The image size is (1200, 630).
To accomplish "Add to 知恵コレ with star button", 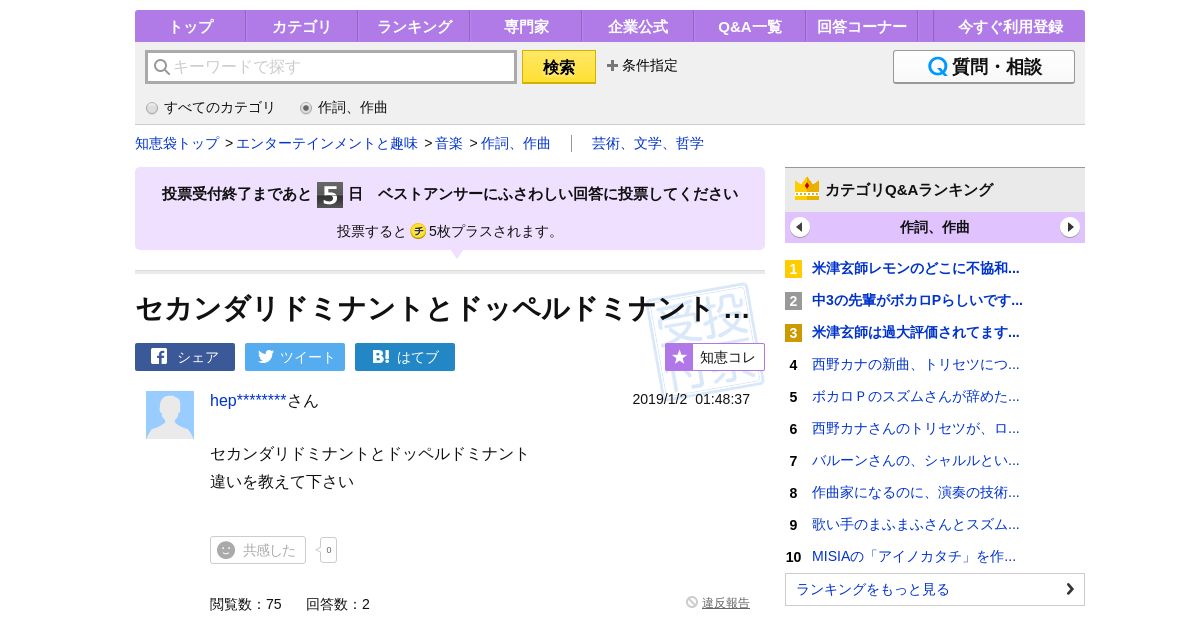I will 715,357.
